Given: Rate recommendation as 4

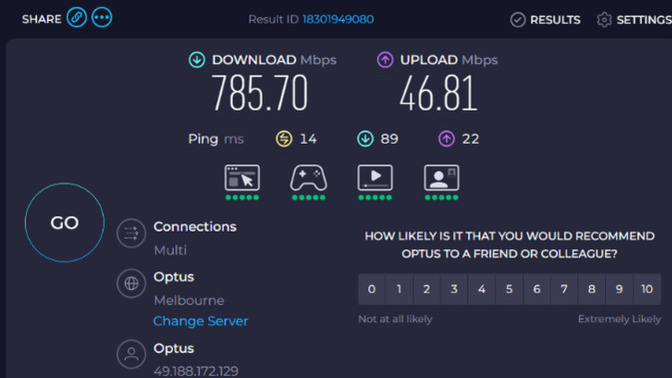Looking at the screenshot, I should (482, 289).
